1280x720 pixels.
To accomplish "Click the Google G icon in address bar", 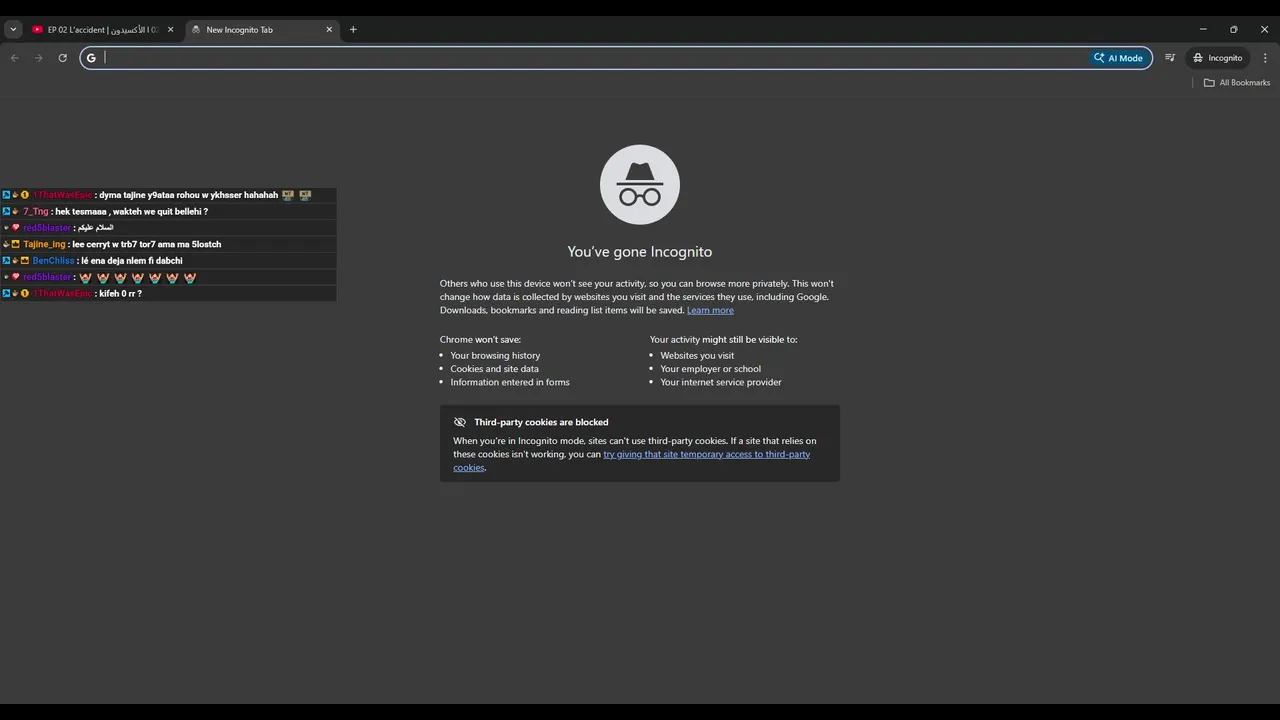I will [91, 58].
